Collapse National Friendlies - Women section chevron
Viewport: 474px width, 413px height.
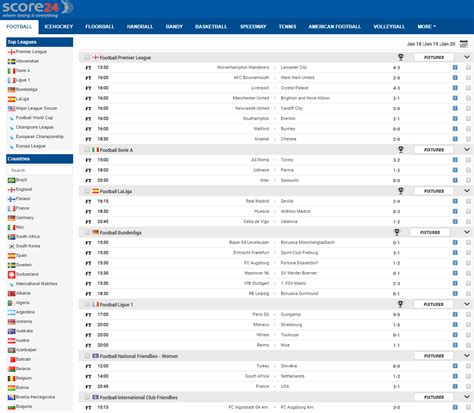click(467, 356)
